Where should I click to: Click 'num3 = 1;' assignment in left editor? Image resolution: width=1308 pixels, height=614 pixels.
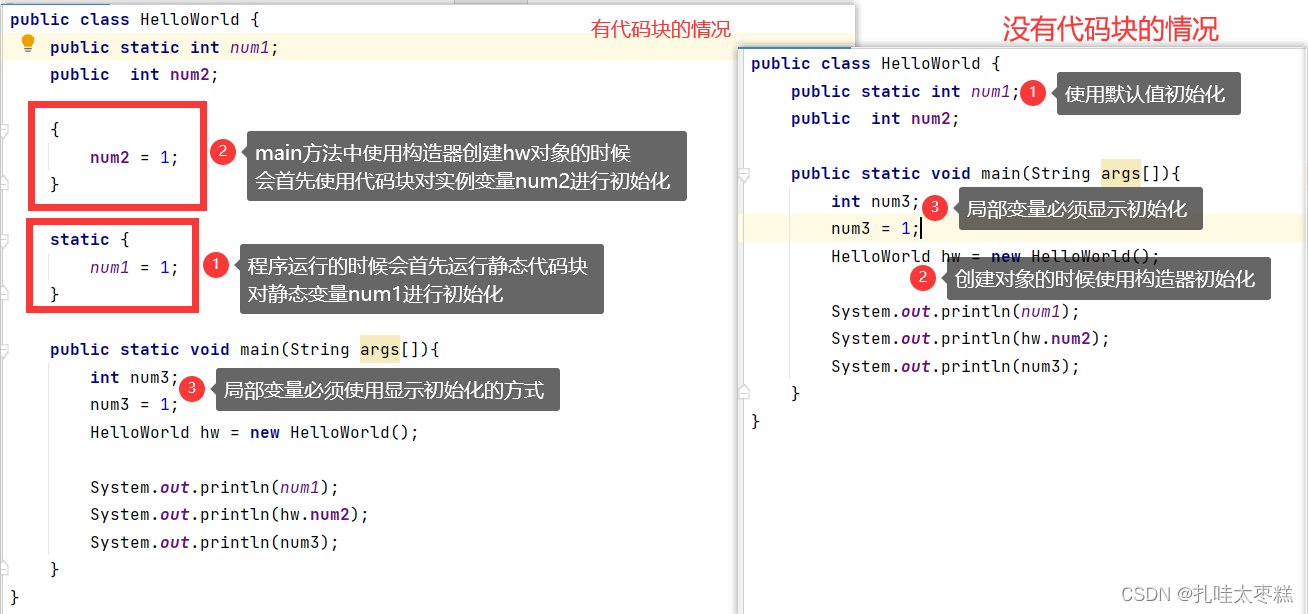tap(134, 405)
